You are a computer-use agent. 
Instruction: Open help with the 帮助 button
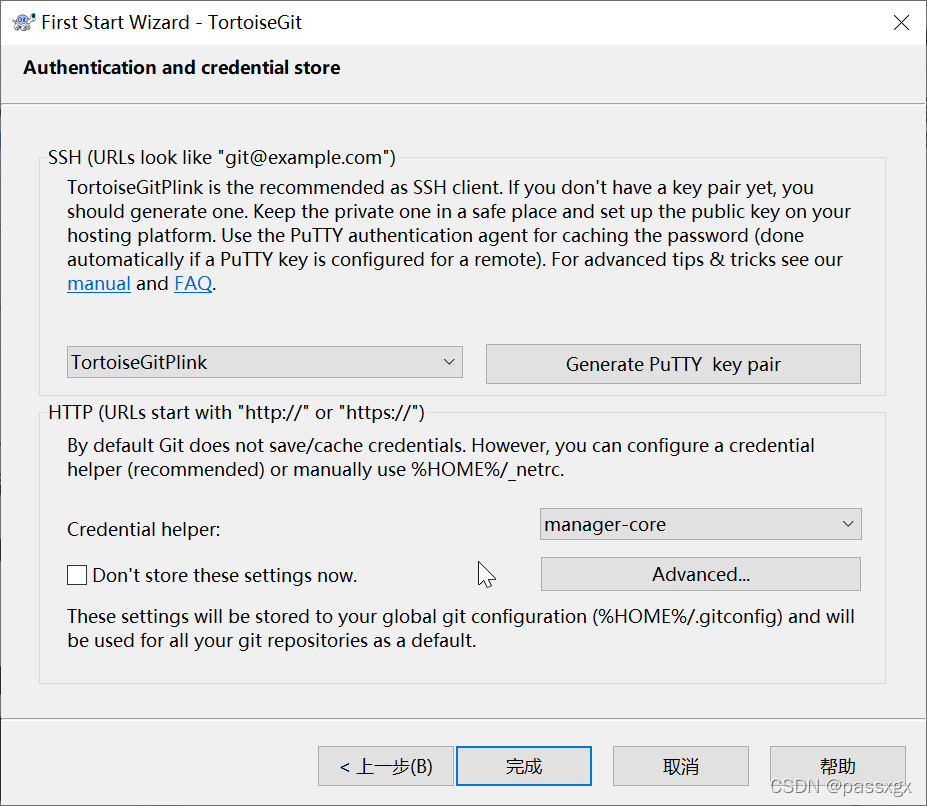[x=838, y=766]
